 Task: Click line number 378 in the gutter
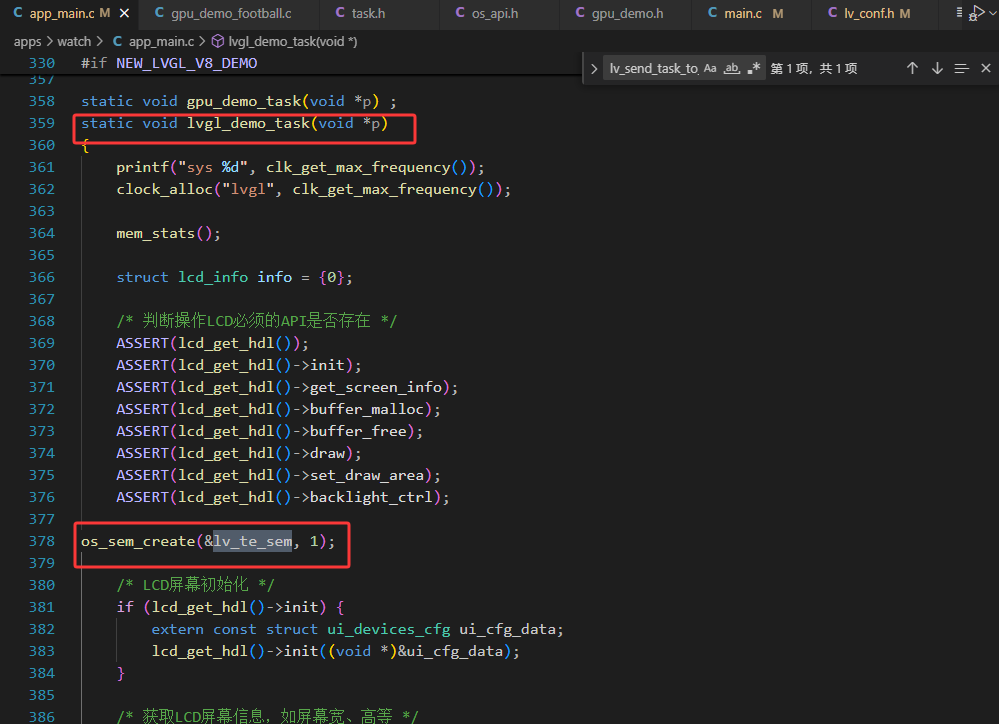(42, 541)
